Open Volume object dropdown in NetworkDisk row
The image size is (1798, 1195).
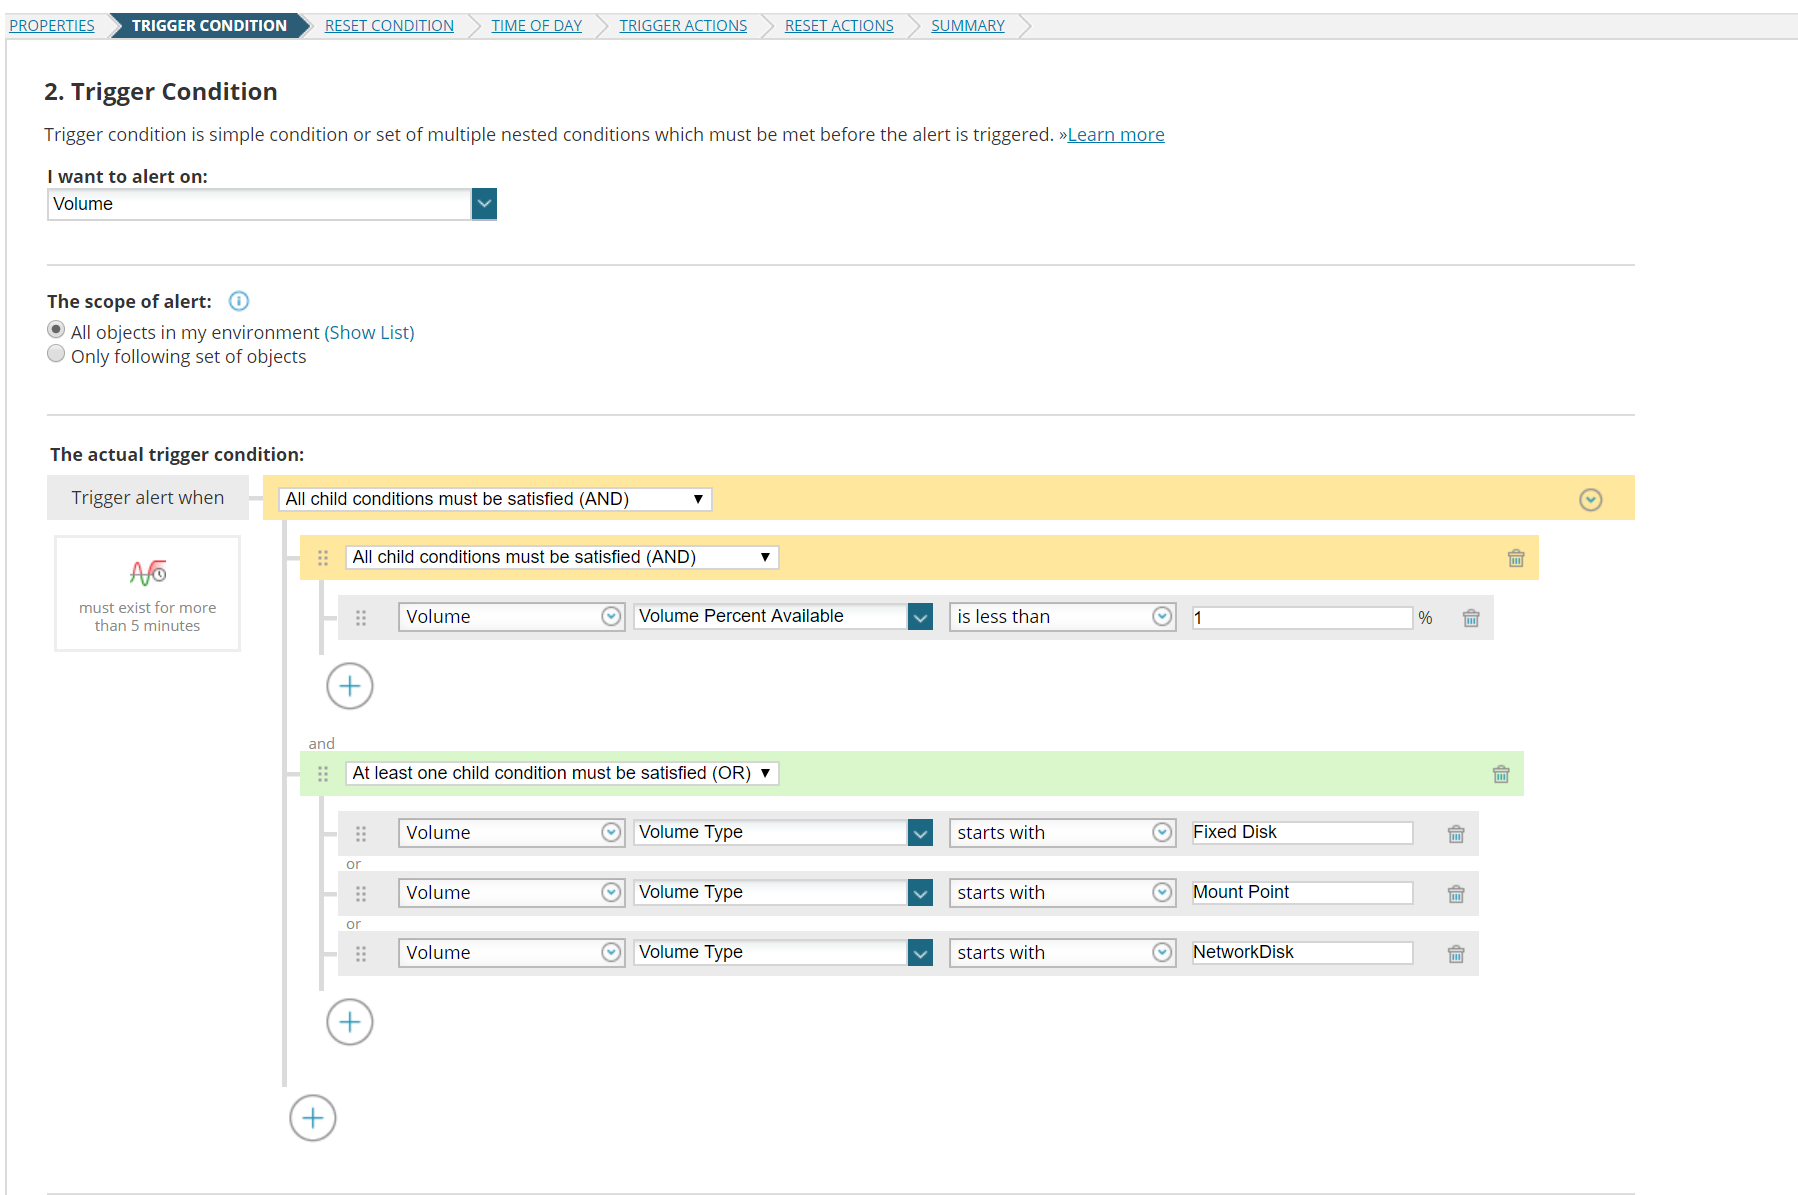(x=512, y=953)
